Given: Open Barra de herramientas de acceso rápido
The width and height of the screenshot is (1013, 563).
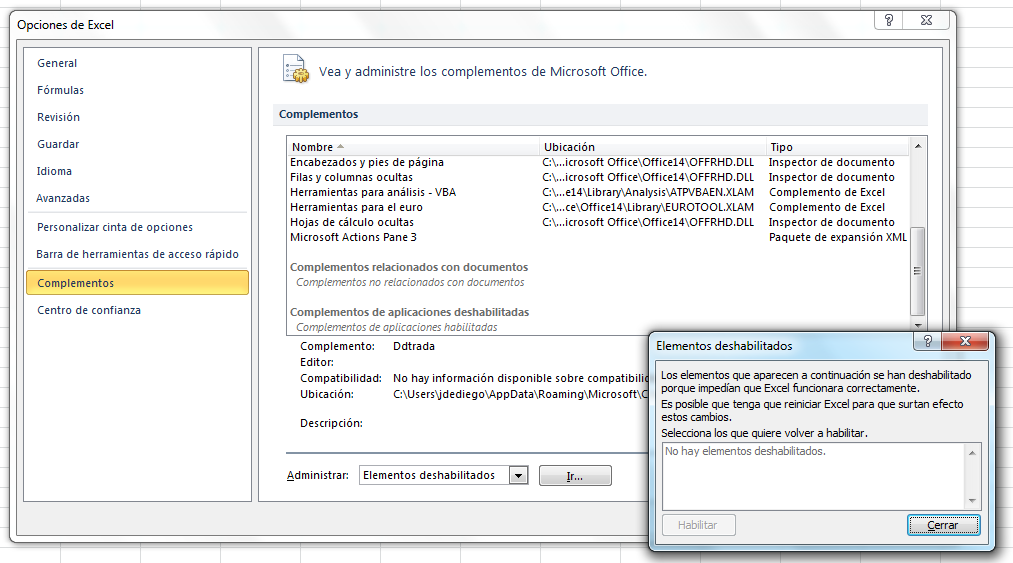Looking at the screenshot, I should (137, 254).
